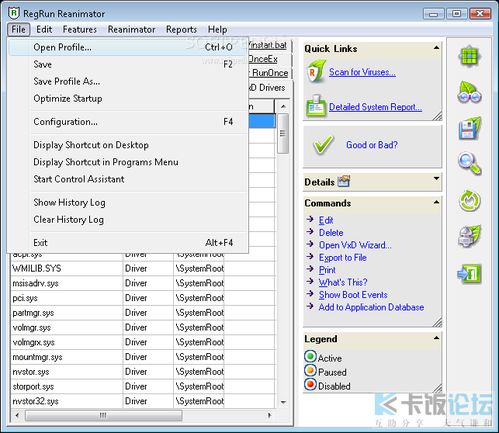Click Add to Application Database link
Viewport: 499px width, 433px height.
pos(371,307)
